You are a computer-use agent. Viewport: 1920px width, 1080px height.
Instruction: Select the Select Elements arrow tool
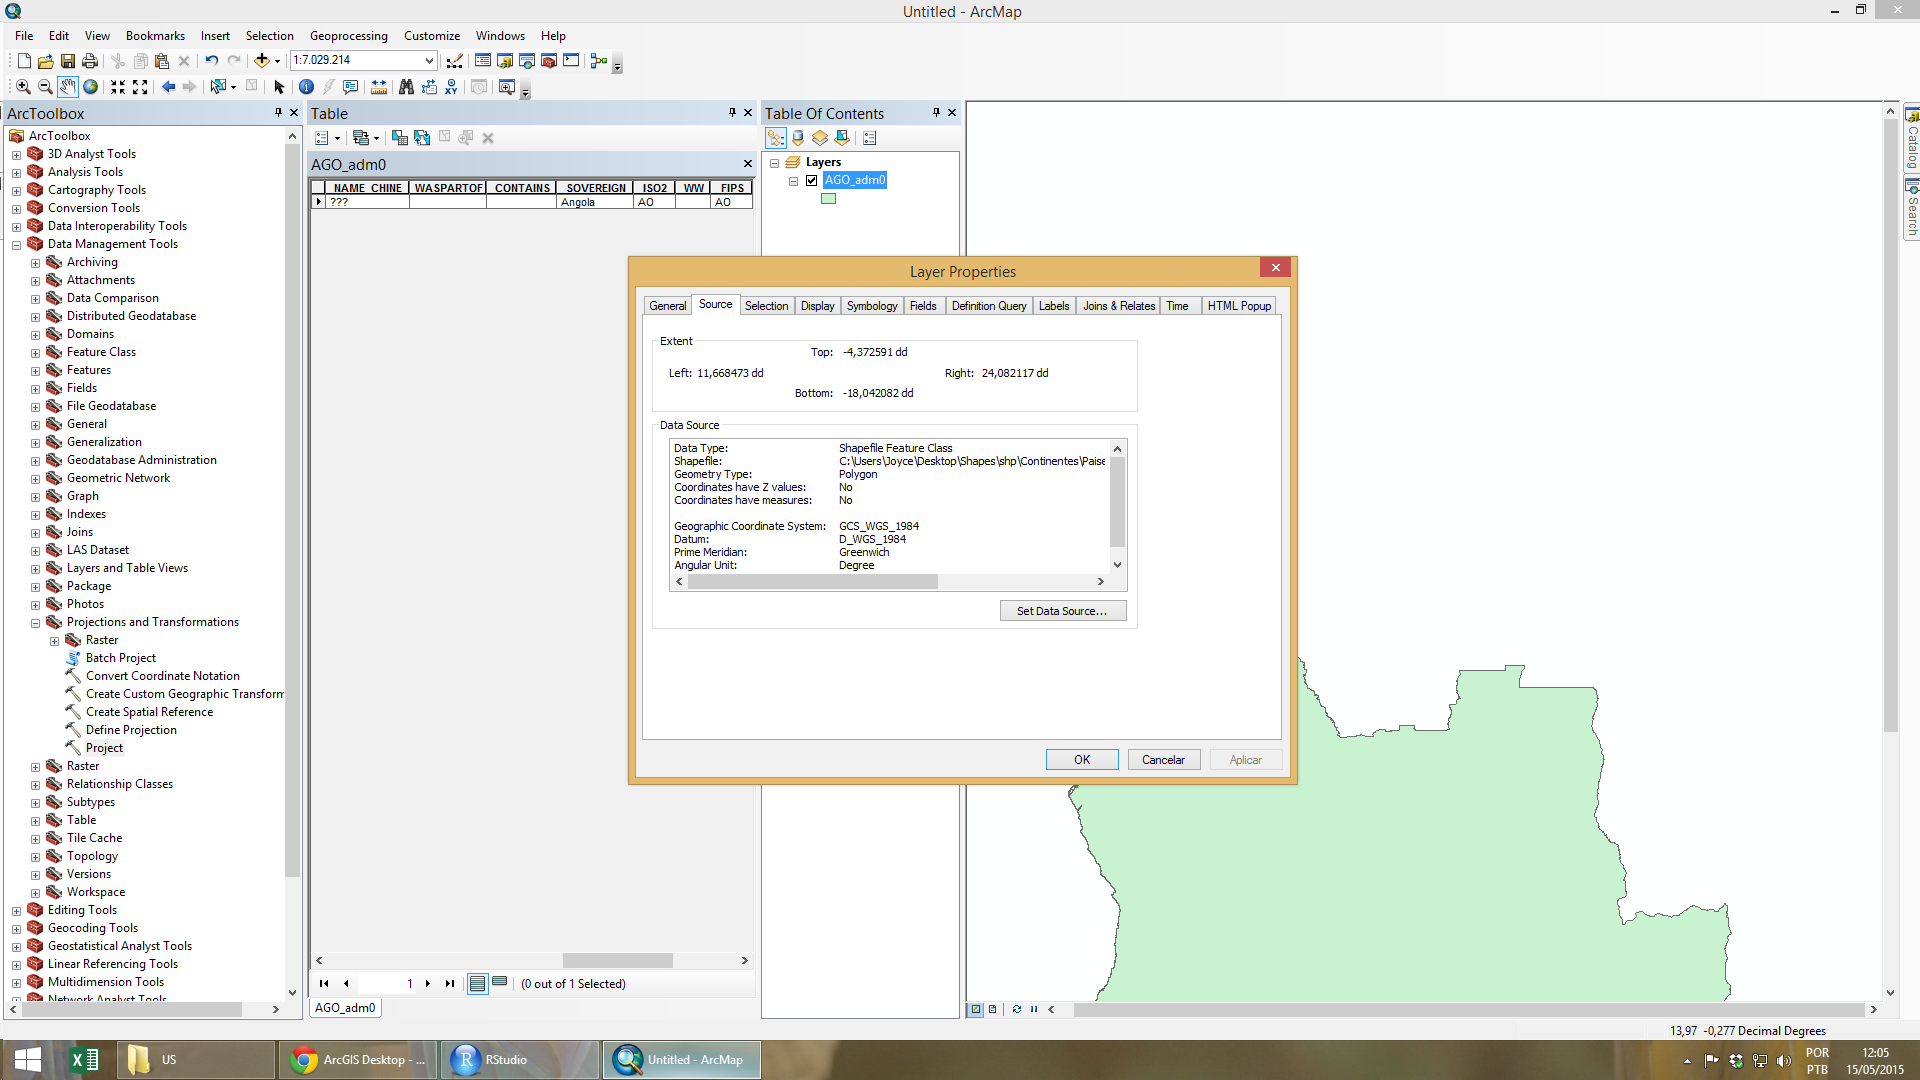coord(279,87)
